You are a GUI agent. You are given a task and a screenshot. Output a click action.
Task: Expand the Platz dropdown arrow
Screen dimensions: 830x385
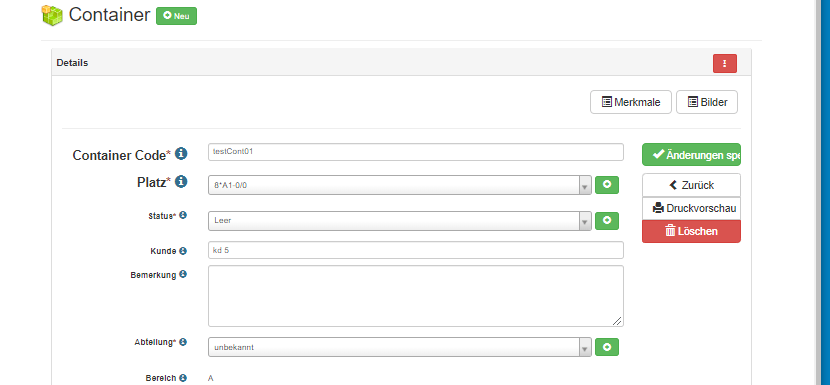[585, 185]
